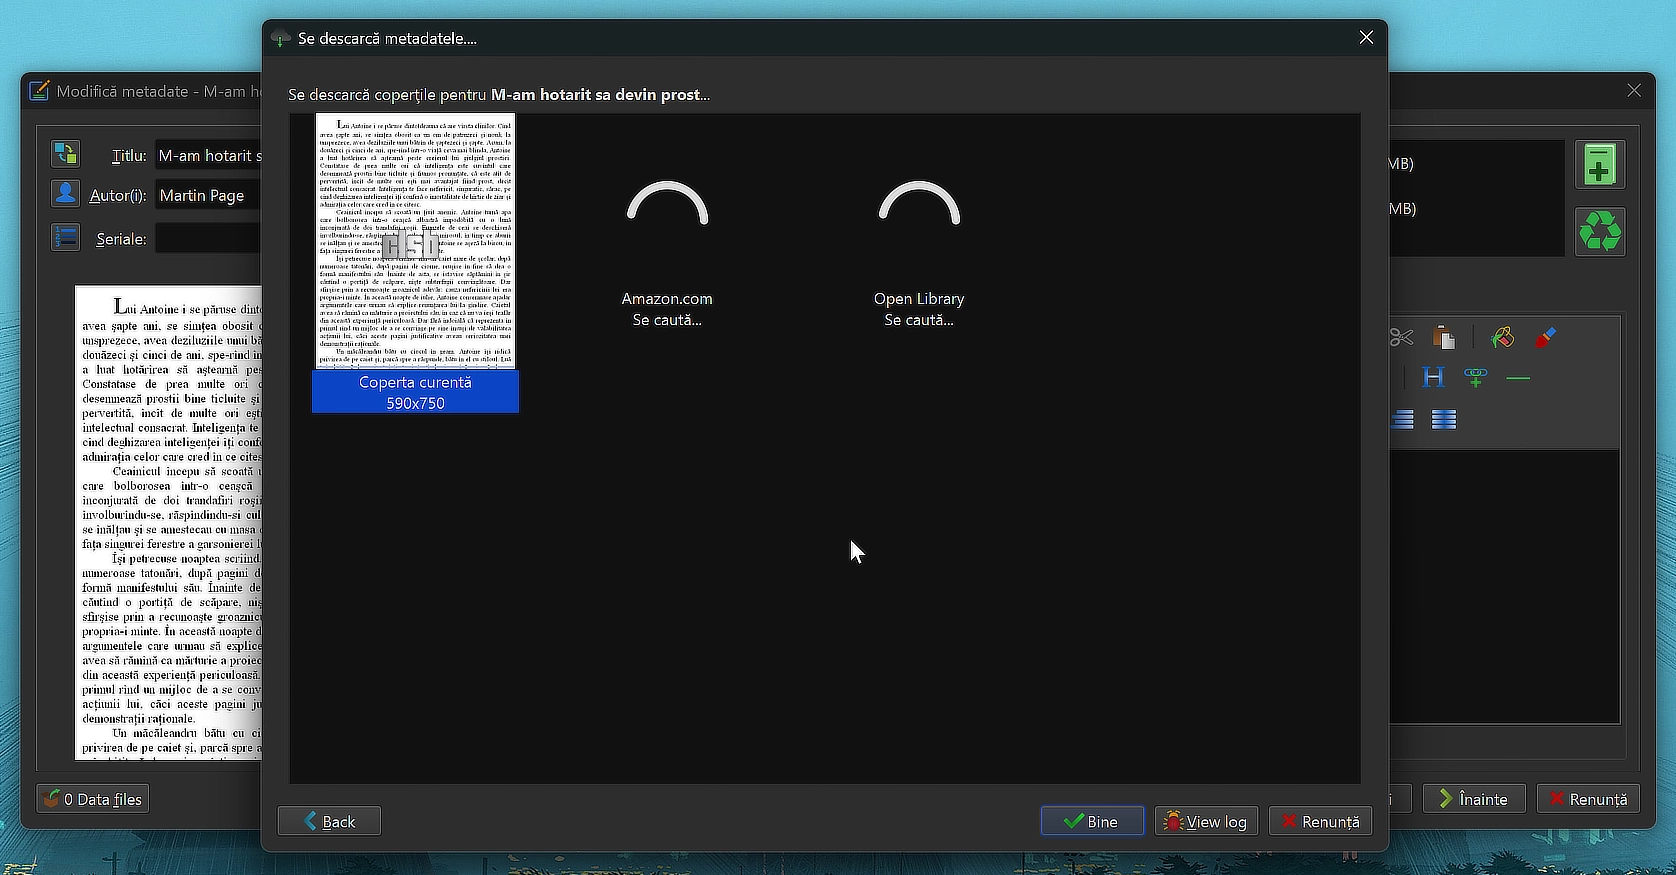Click the brush foreground color icon
Screen dimensions: 1676x875
point(1545,338)
